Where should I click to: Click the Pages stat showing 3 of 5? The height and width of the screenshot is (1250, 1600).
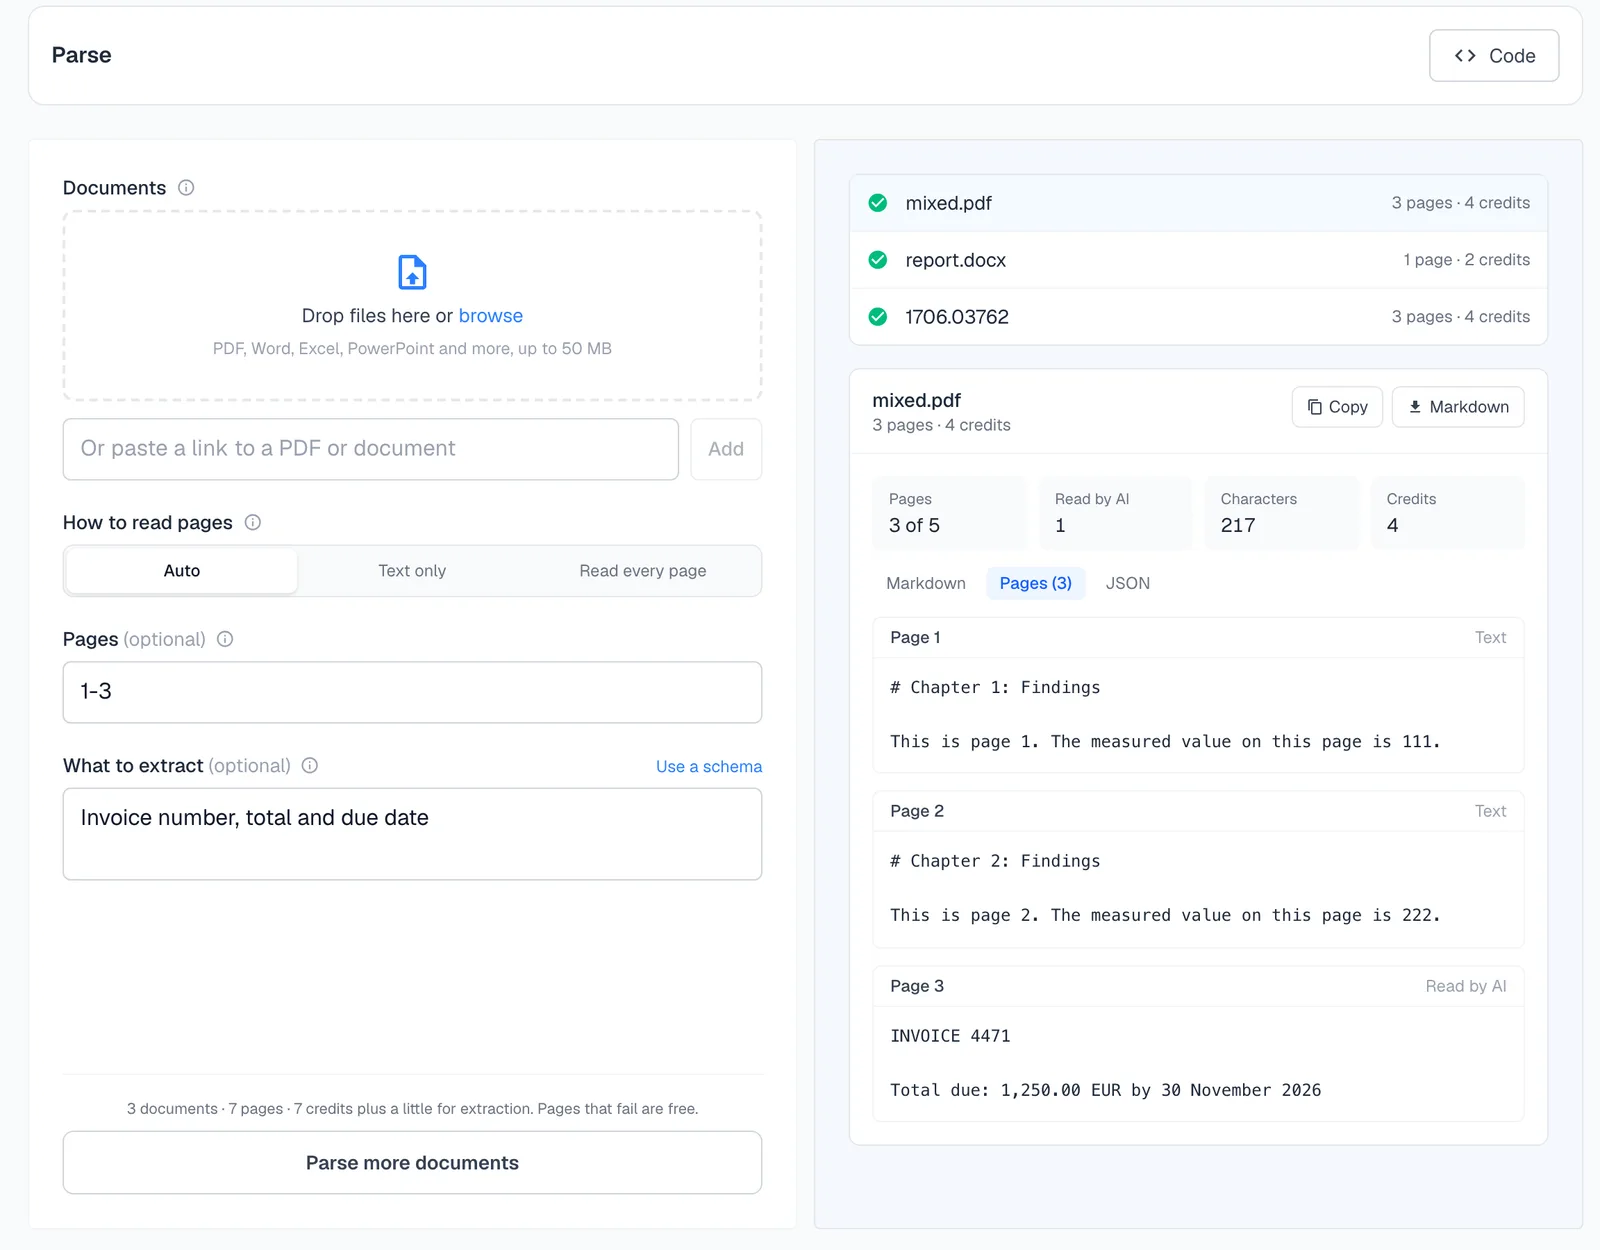click(x=949, y=513)
